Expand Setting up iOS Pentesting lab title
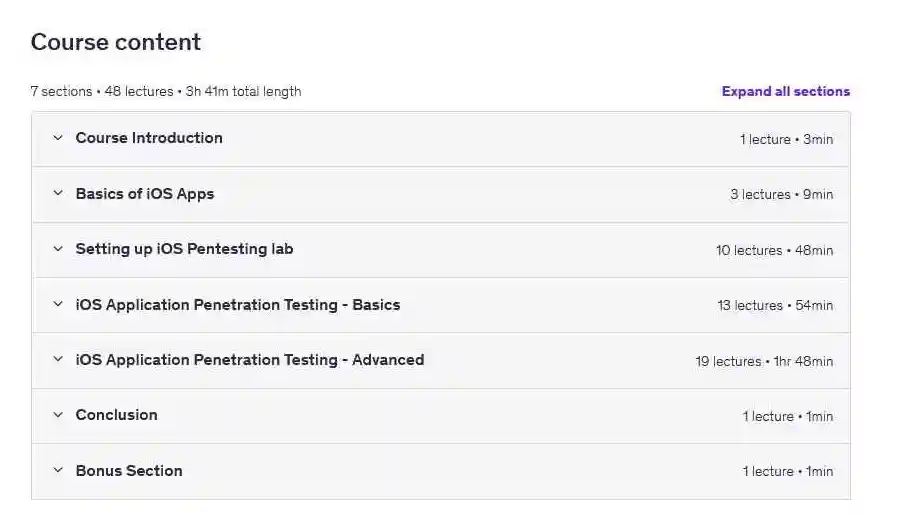 point(184,249)
